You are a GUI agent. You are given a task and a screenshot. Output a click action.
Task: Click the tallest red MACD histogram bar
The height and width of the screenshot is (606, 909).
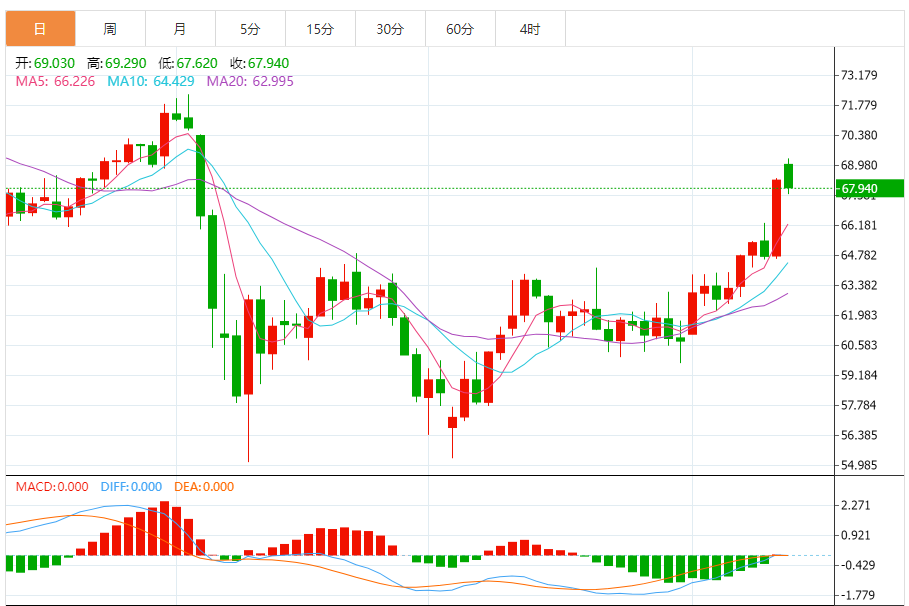pyautogui.click(x=164, y=528)
